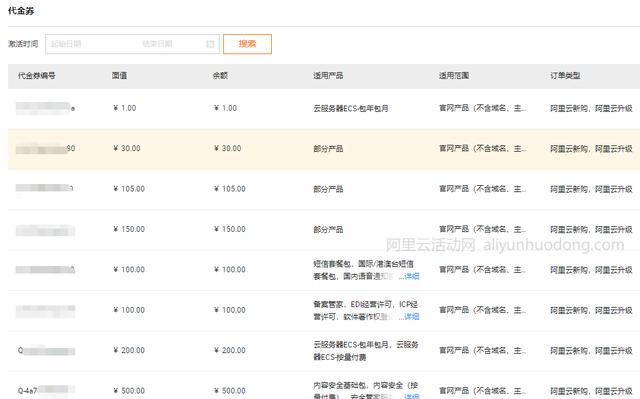Focus the 结束日期 end date input

(157, 44)
